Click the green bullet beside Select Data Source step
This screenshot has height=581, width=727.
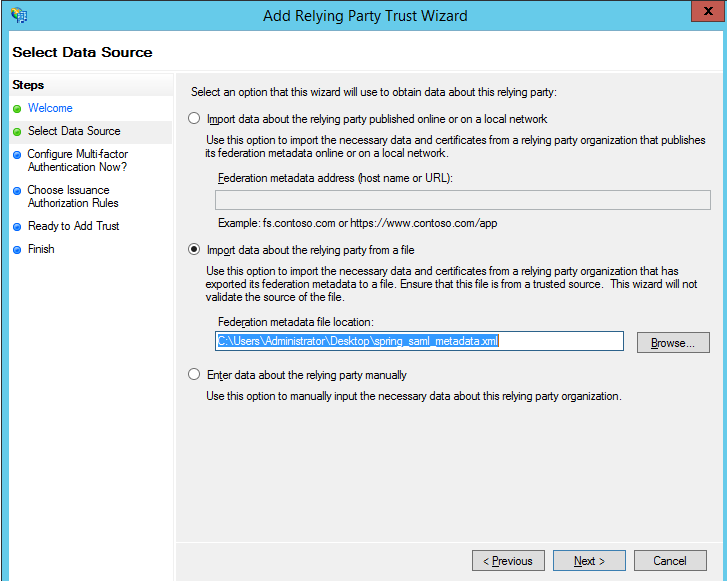click(x=17, y=132)
